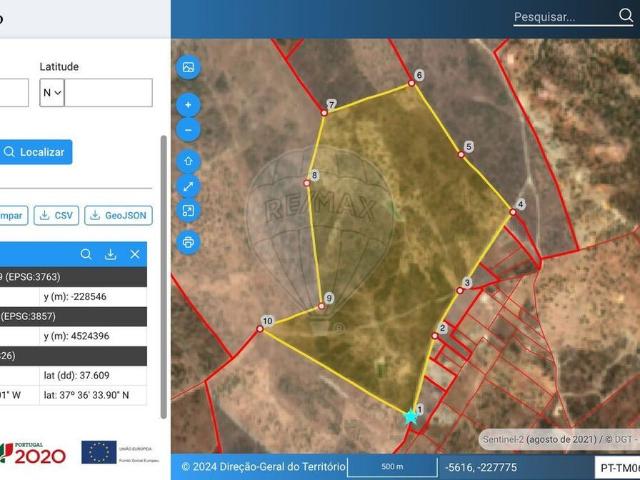Zoom in on the map
This screenshot has height=480, width=640.
[188, 105]
